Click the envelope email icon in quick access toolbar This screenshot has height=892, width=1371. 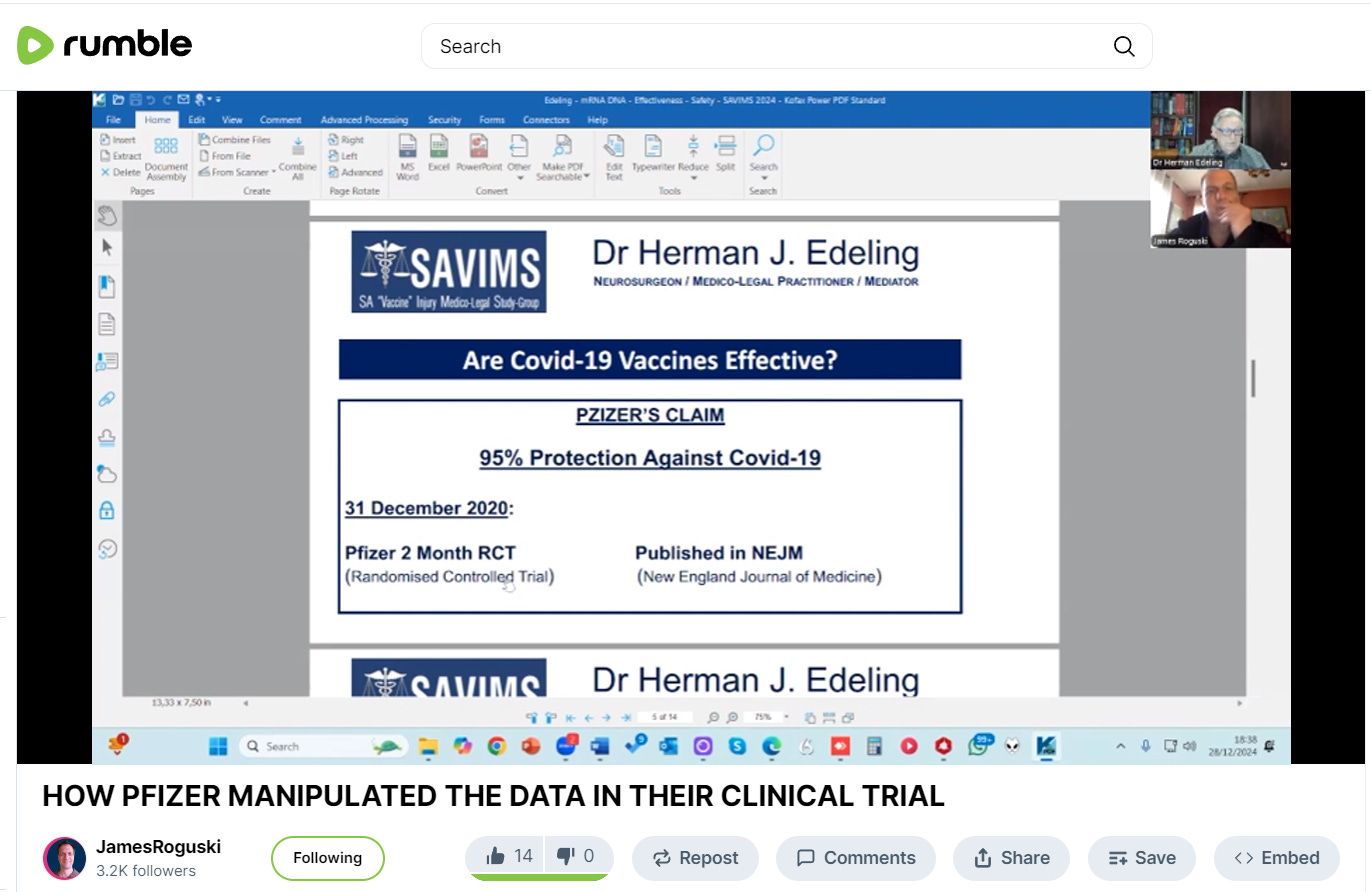[183, 100]
